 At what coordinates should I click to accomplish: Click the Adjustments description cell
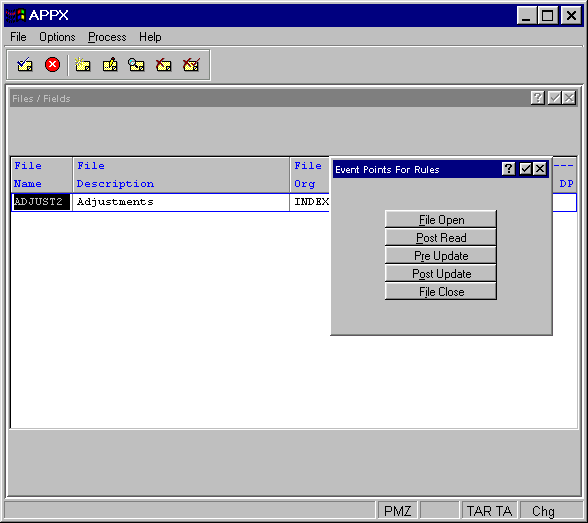click(x=181, y=202)
